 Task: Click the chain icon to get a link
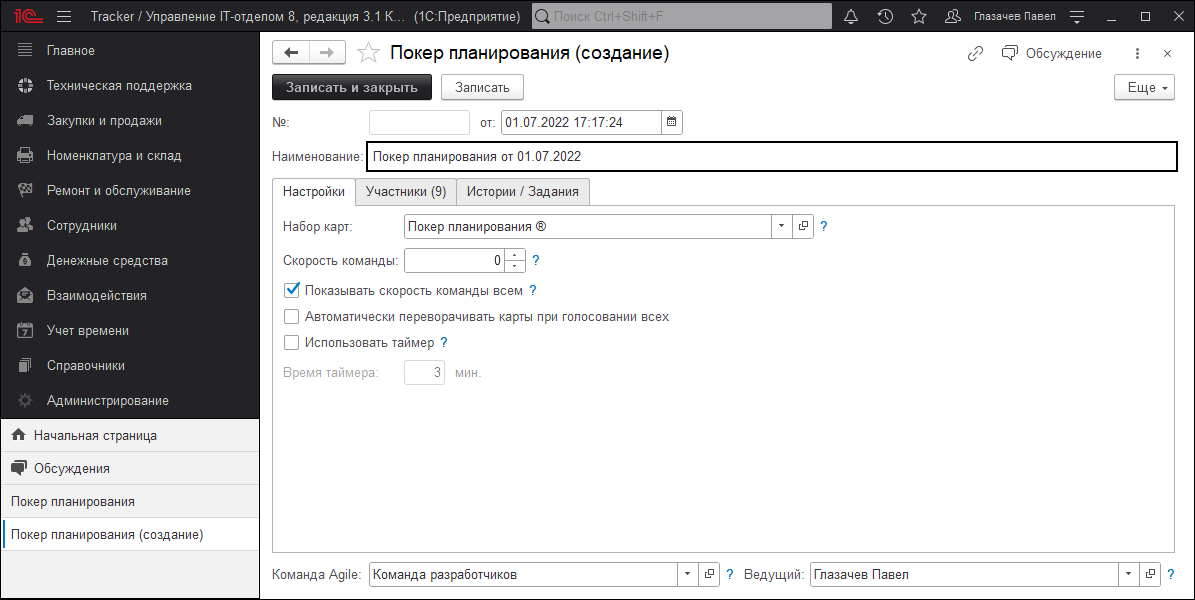tap(975, 53)
